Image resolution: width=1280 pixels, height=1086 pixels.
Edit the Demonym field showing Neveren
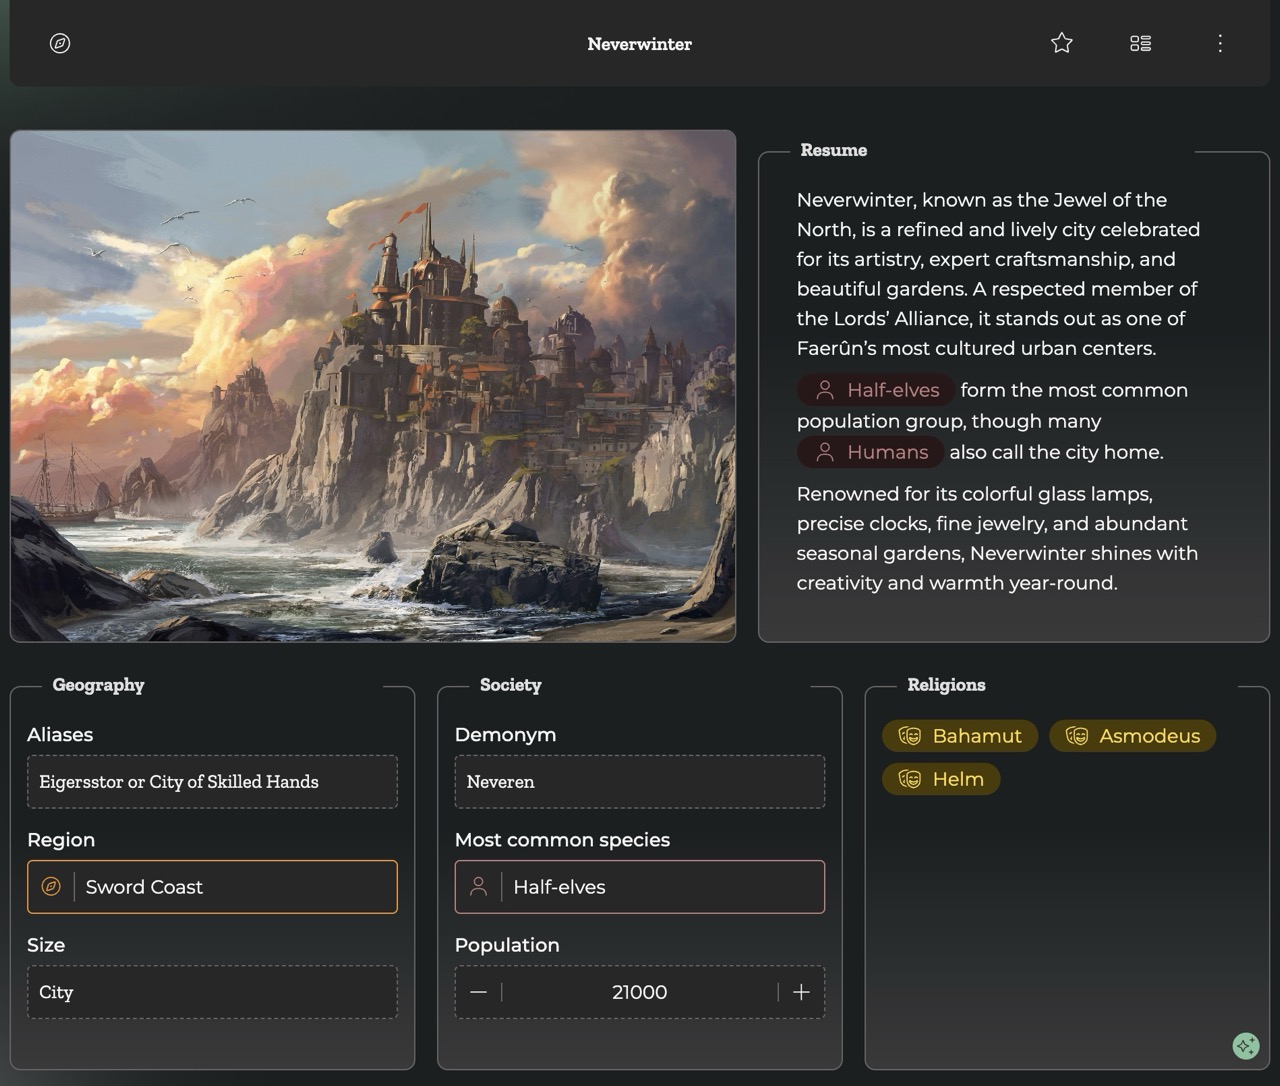pyautogui.click(x=639, y=782)
